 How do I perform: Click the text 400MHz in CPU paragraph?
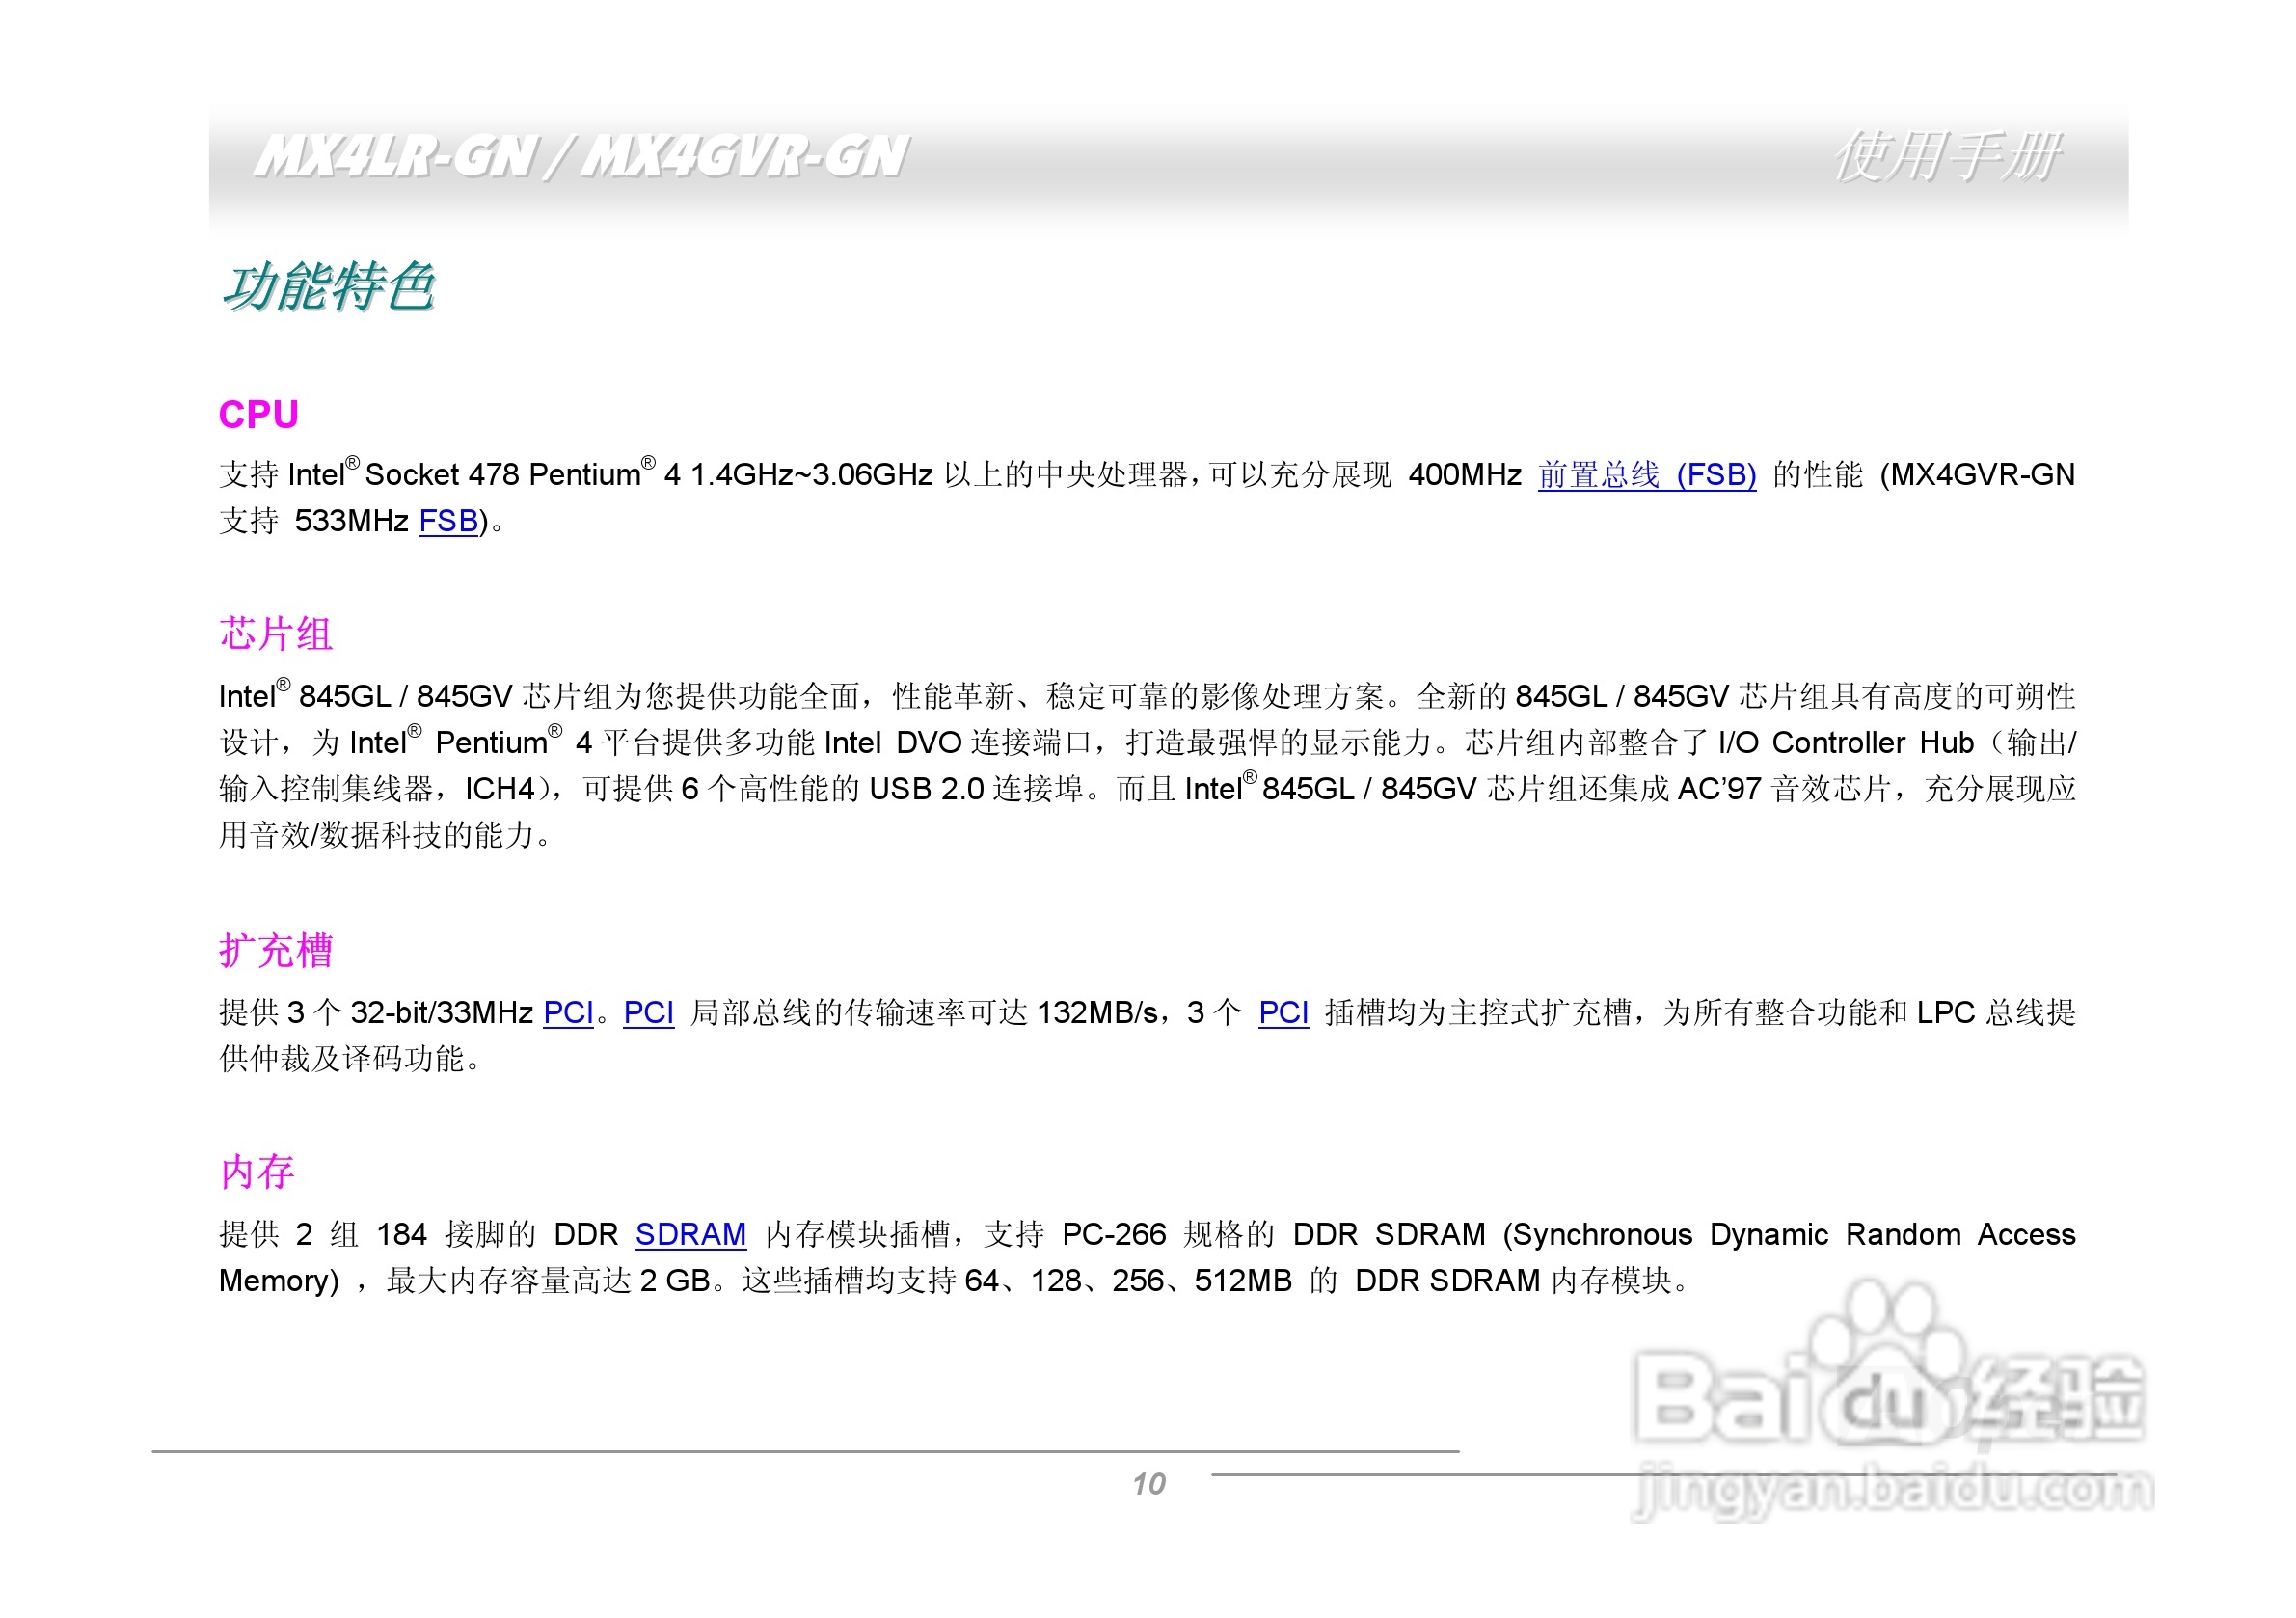tap(1464, 474)
